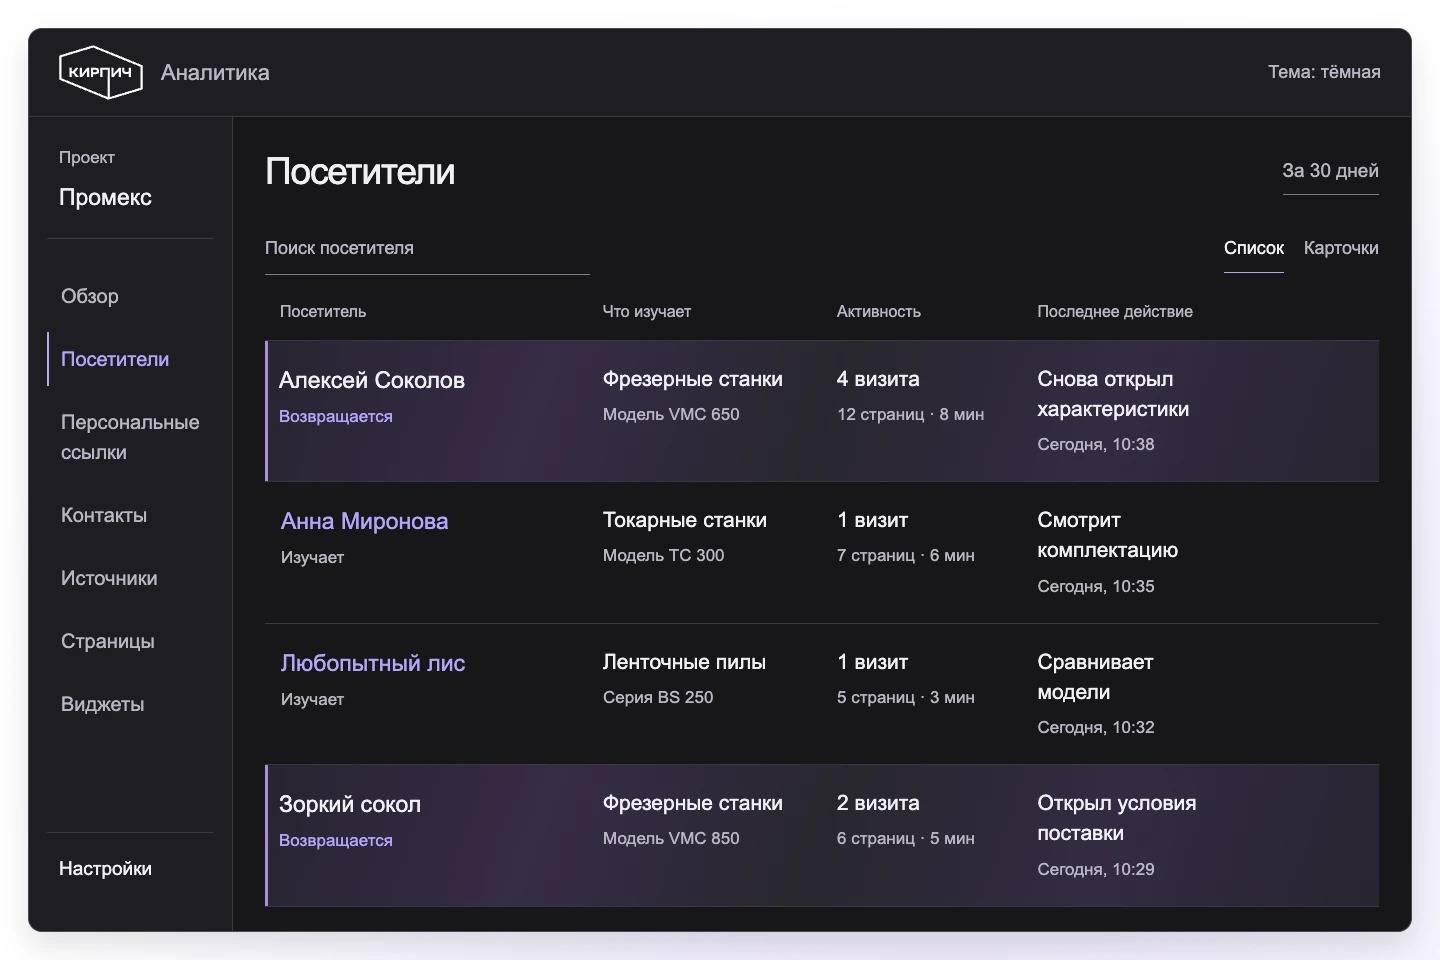Image resolution: width=1440 pixels, height=960 pixels.
Task: Click the 4 визита activity cell
Action: coord(878,379)
